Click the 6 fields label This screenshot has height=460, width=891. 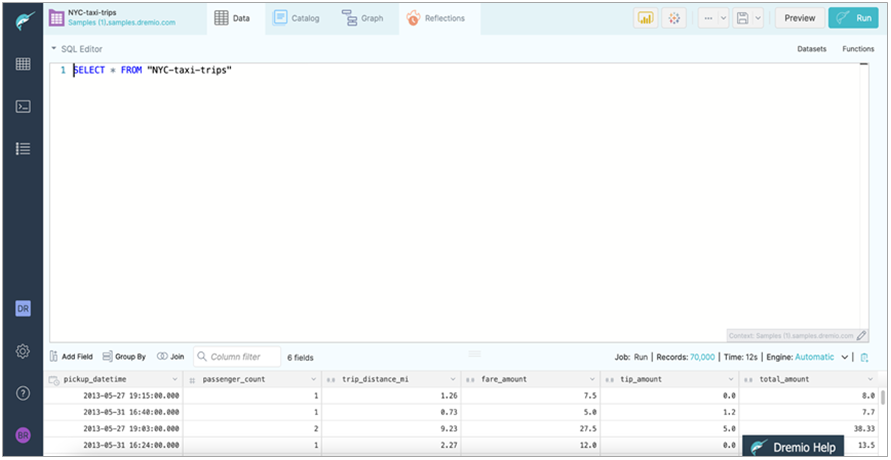coord(300,358)
